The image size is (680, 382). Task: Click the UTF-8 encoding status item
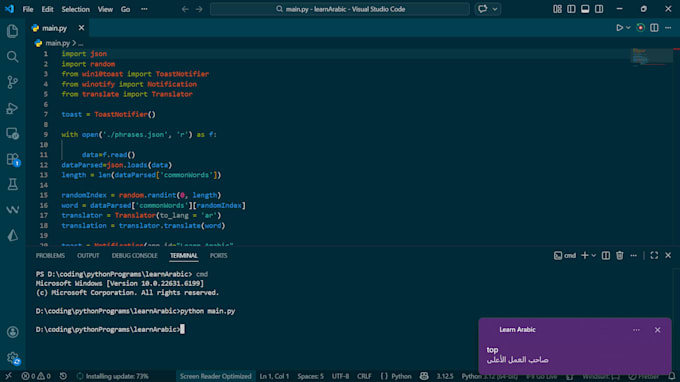pos(340,376)
